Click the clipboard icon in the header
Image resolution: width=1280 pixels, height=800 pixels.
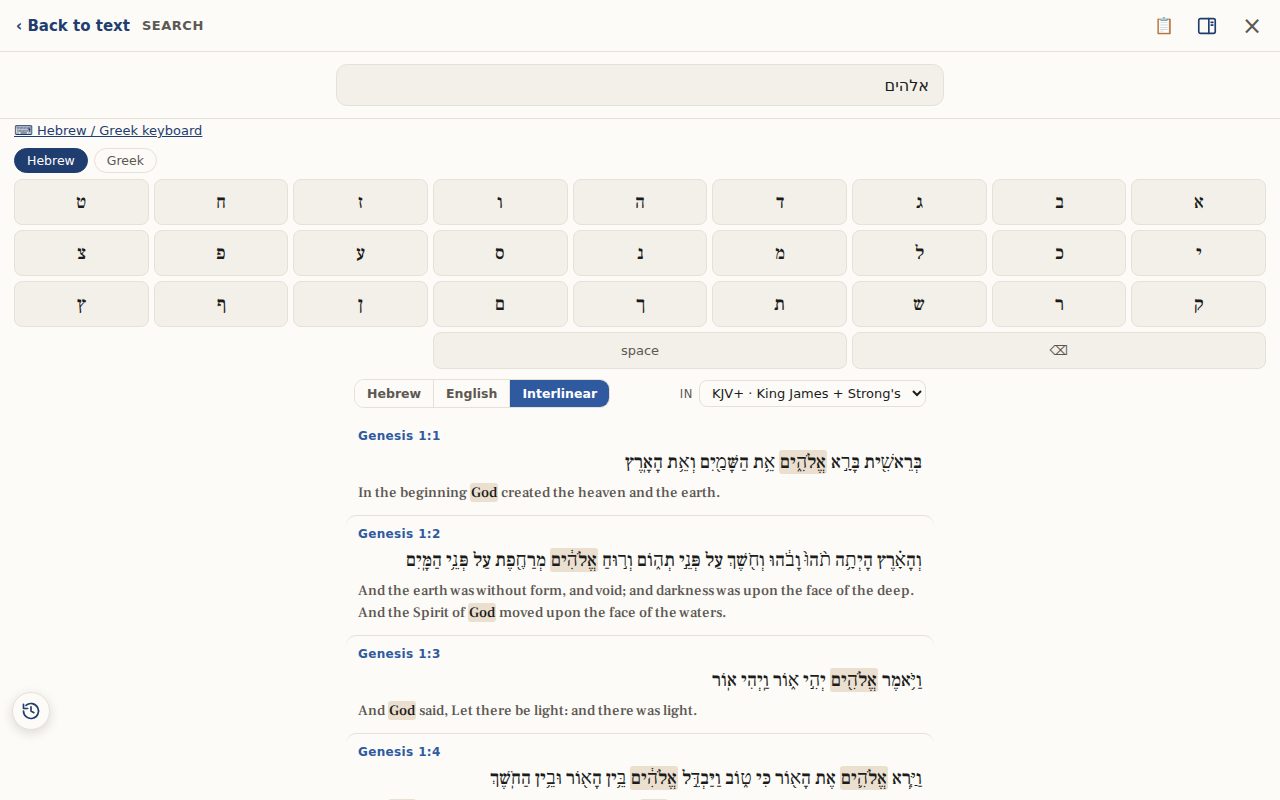(x=1163, y=26)
